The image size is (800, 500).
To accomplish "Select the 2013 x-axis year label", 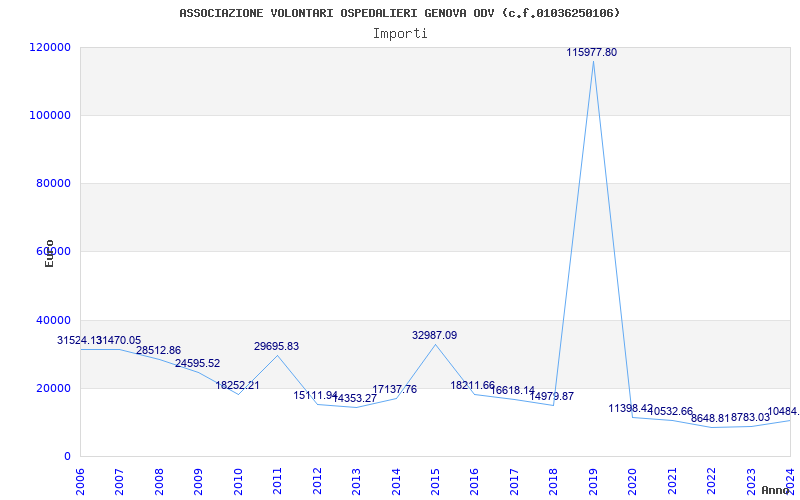I will click(x=356, y=482).
